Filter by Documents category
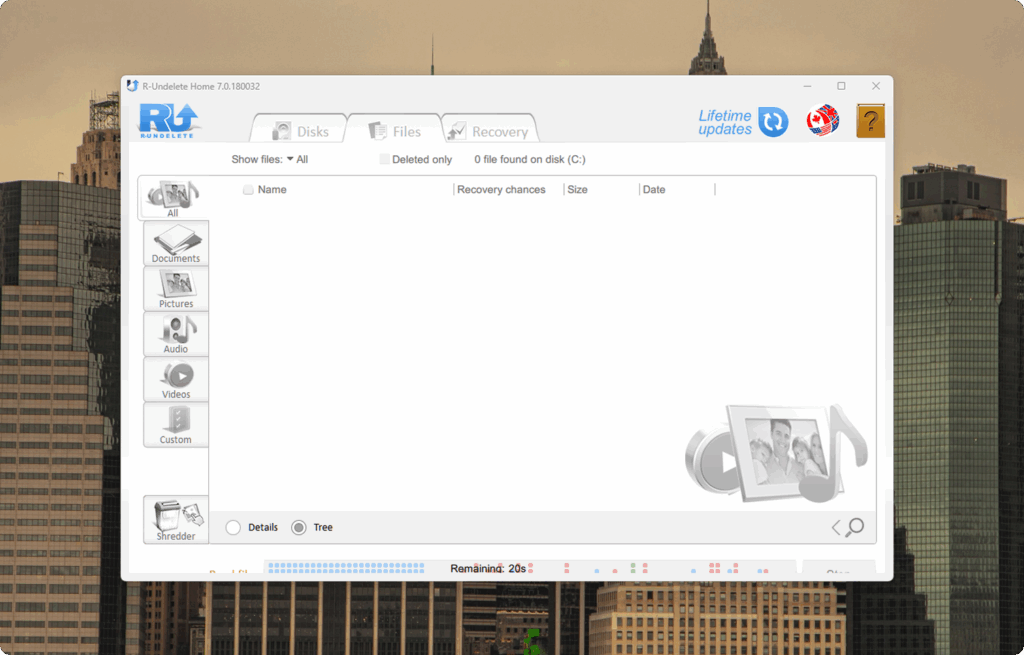Screen dimensions: 1024x655 coord(176,243)
